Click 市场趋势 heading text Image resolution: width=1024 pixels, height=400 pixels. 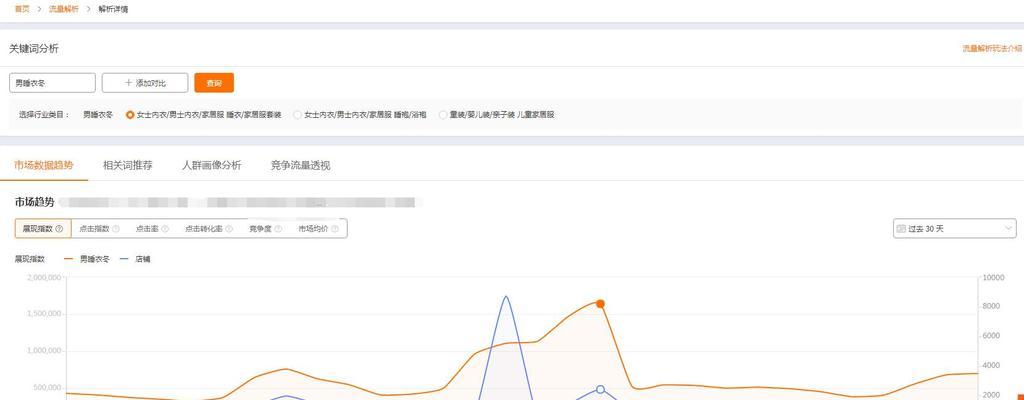tap(35, 202)
